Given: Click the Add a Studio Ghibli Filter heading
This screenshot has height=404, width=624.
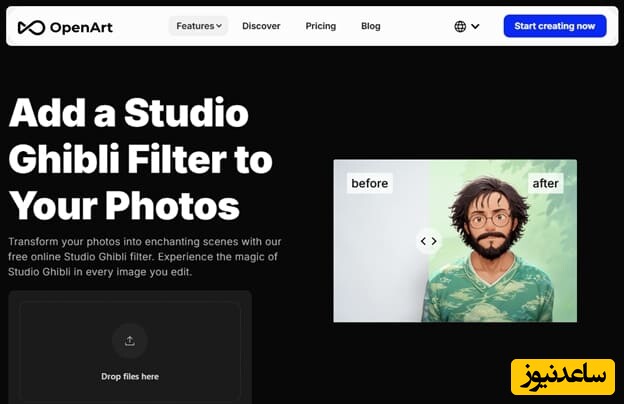Looking at the screenshot, I should pos(140,159).
